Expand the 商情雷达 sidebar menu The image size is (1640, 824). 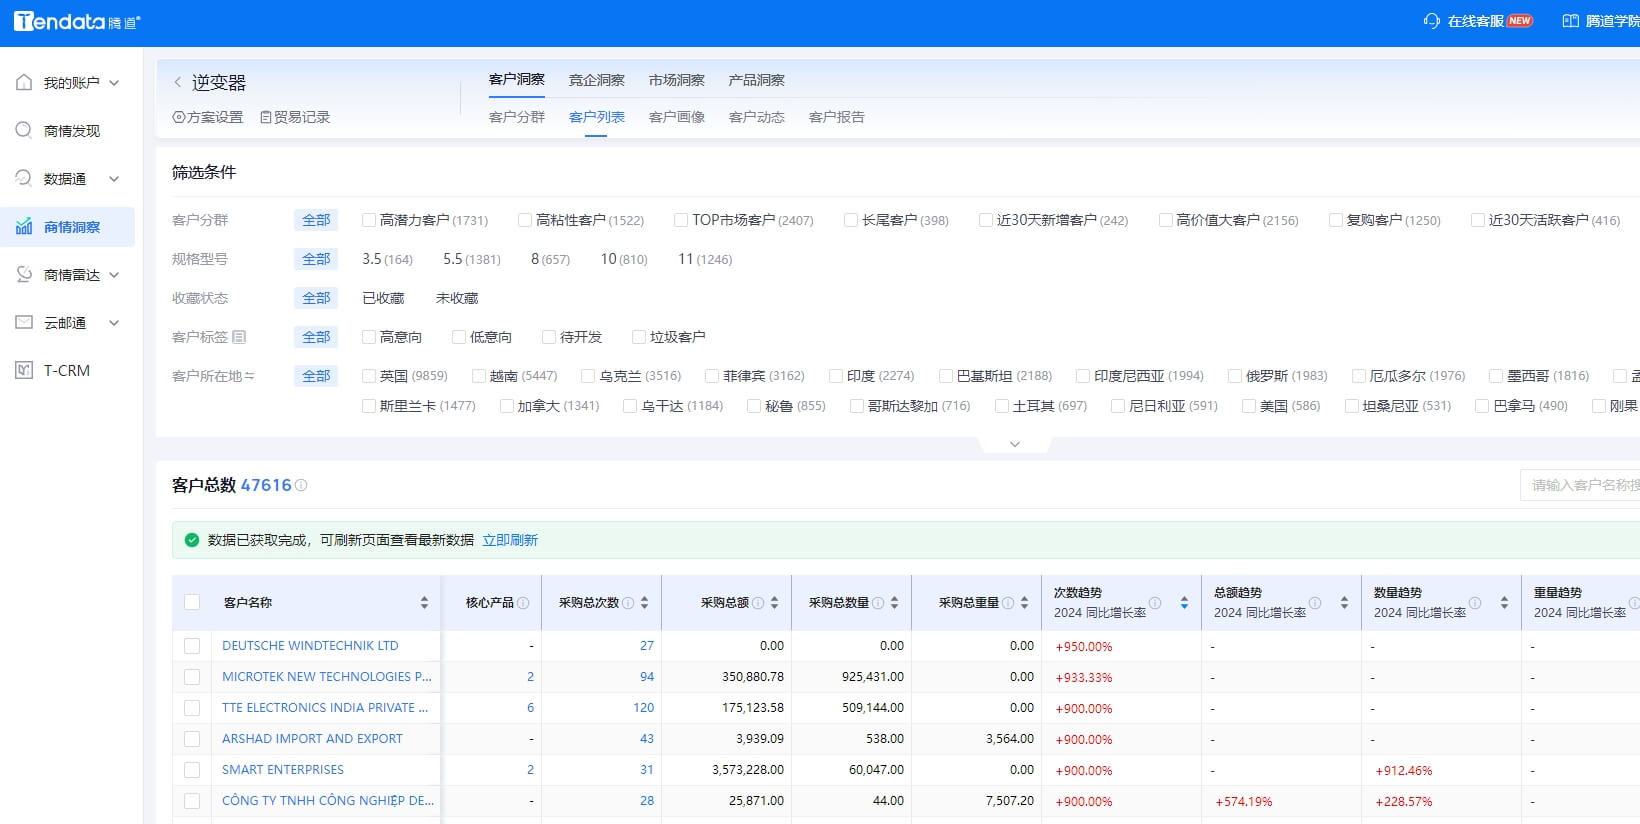coord(114,275)
